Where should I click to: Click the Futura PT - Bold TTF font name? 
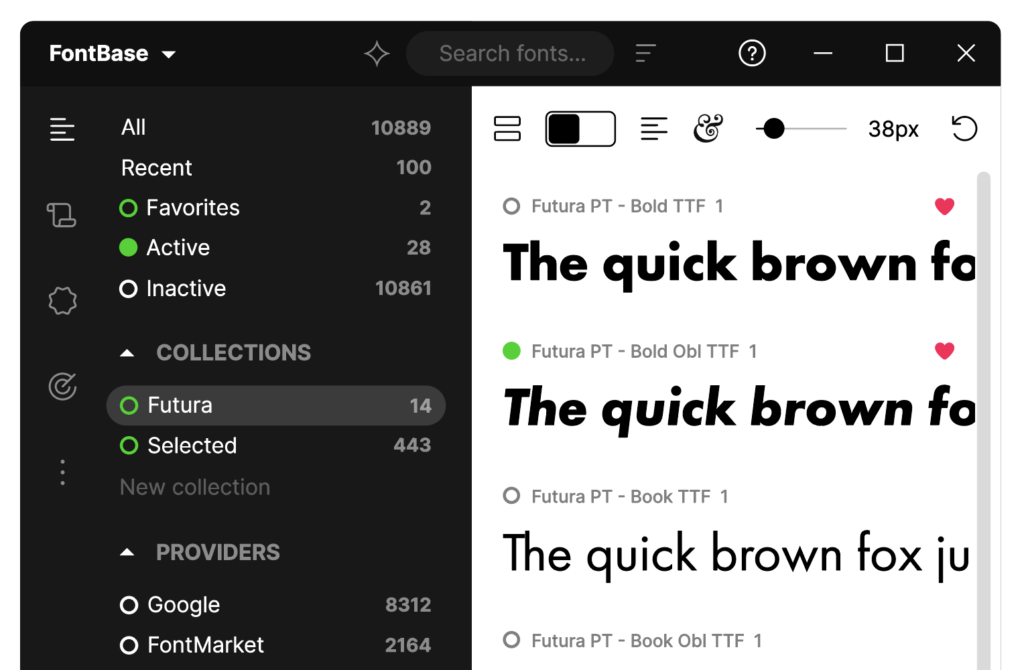tap(618, 206)
